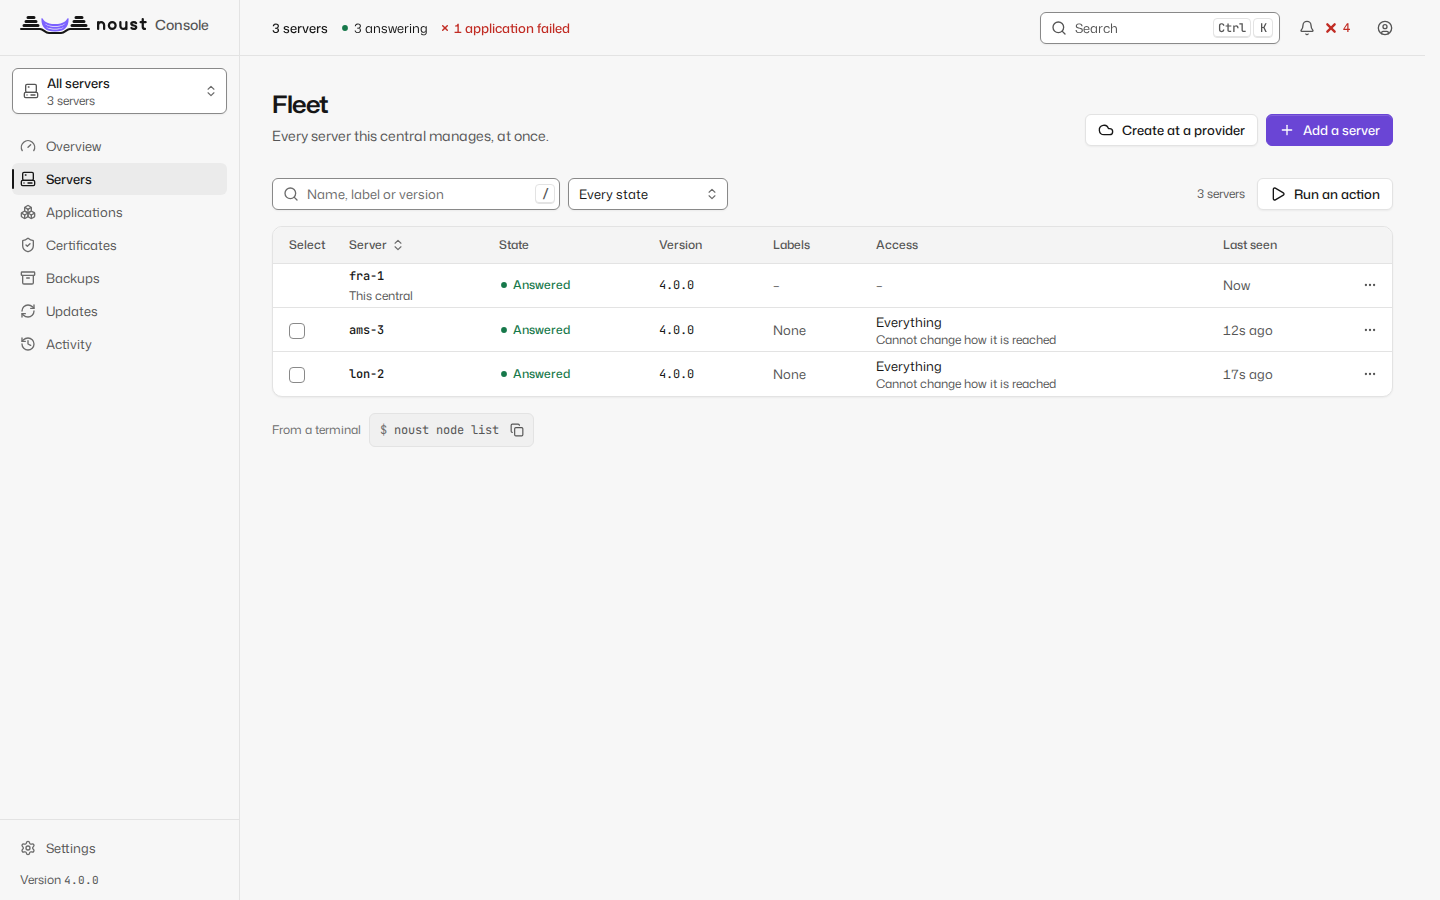This screenshot has height=900, width=1440.
Task: Click 17s ago last seen value
Action: tap(1248, 374)
